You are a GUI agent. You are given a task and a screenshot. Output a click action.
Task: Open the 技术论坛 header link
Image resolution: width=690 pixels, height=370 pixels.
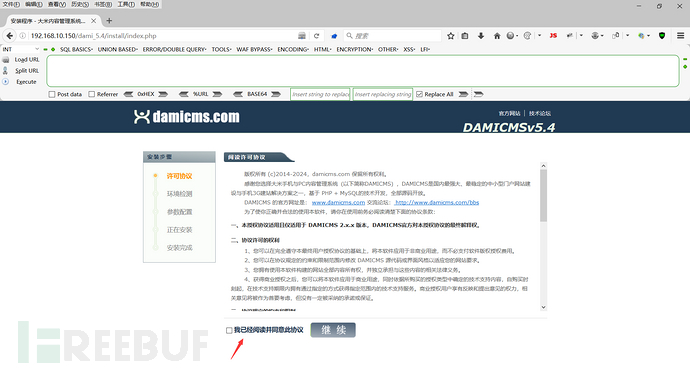click(540, 114)
